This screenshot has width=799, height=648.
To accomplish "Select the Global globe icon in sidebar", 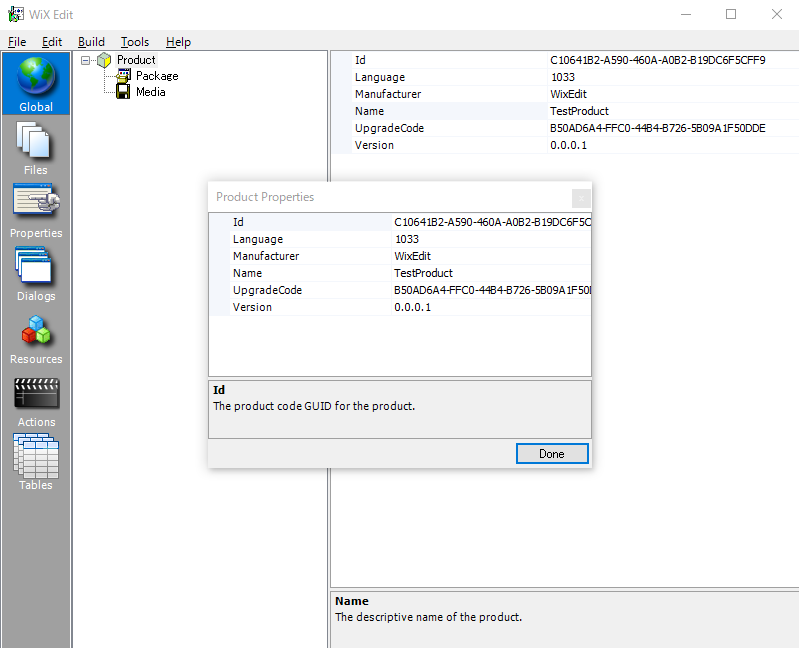I will (x=36, y=76).
